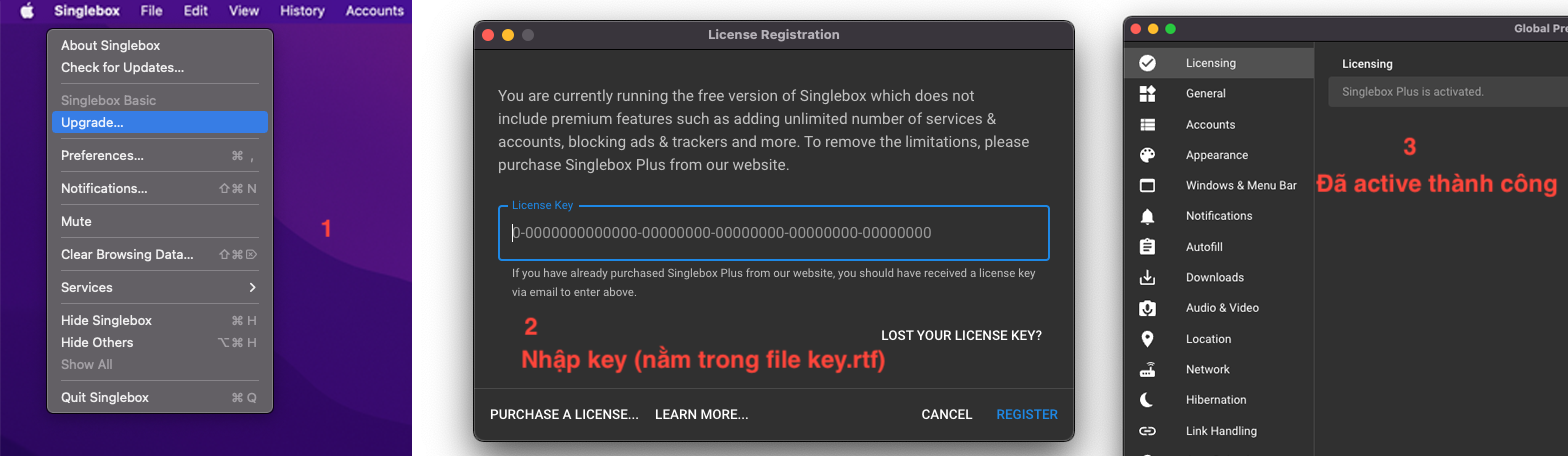Click the Notifications bell icon
Viewport: 1568px width, 456px height.
(1148, 216)
